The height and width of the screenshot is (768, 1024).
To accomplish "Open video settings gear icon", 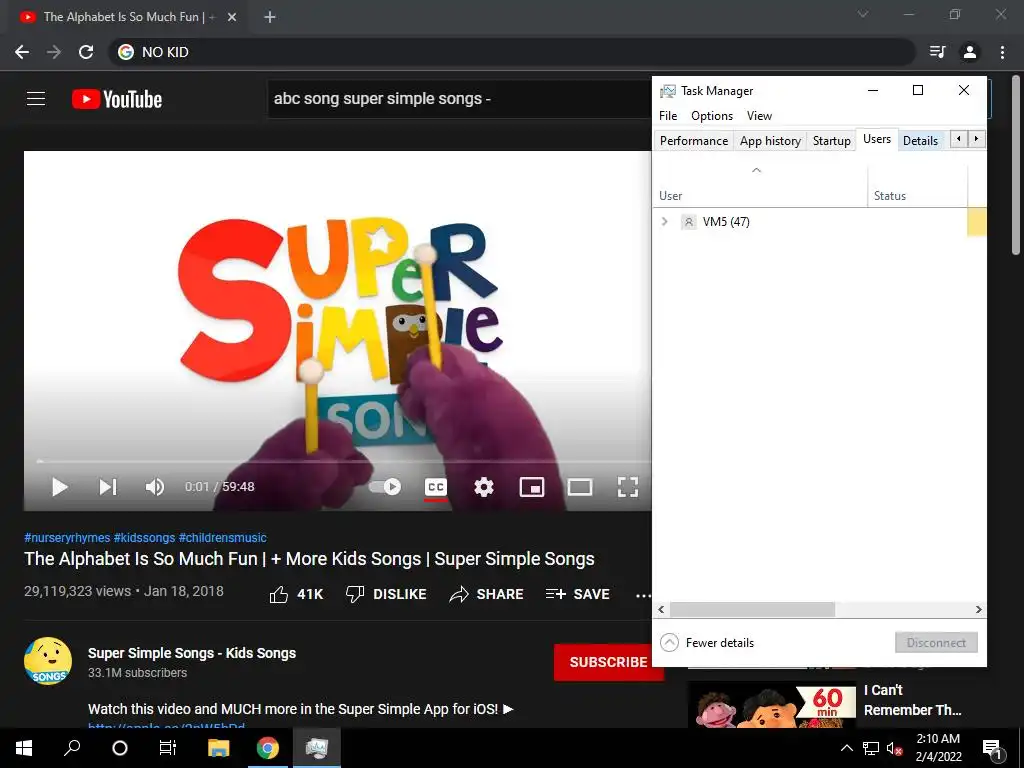I will (x=484, y=487).
